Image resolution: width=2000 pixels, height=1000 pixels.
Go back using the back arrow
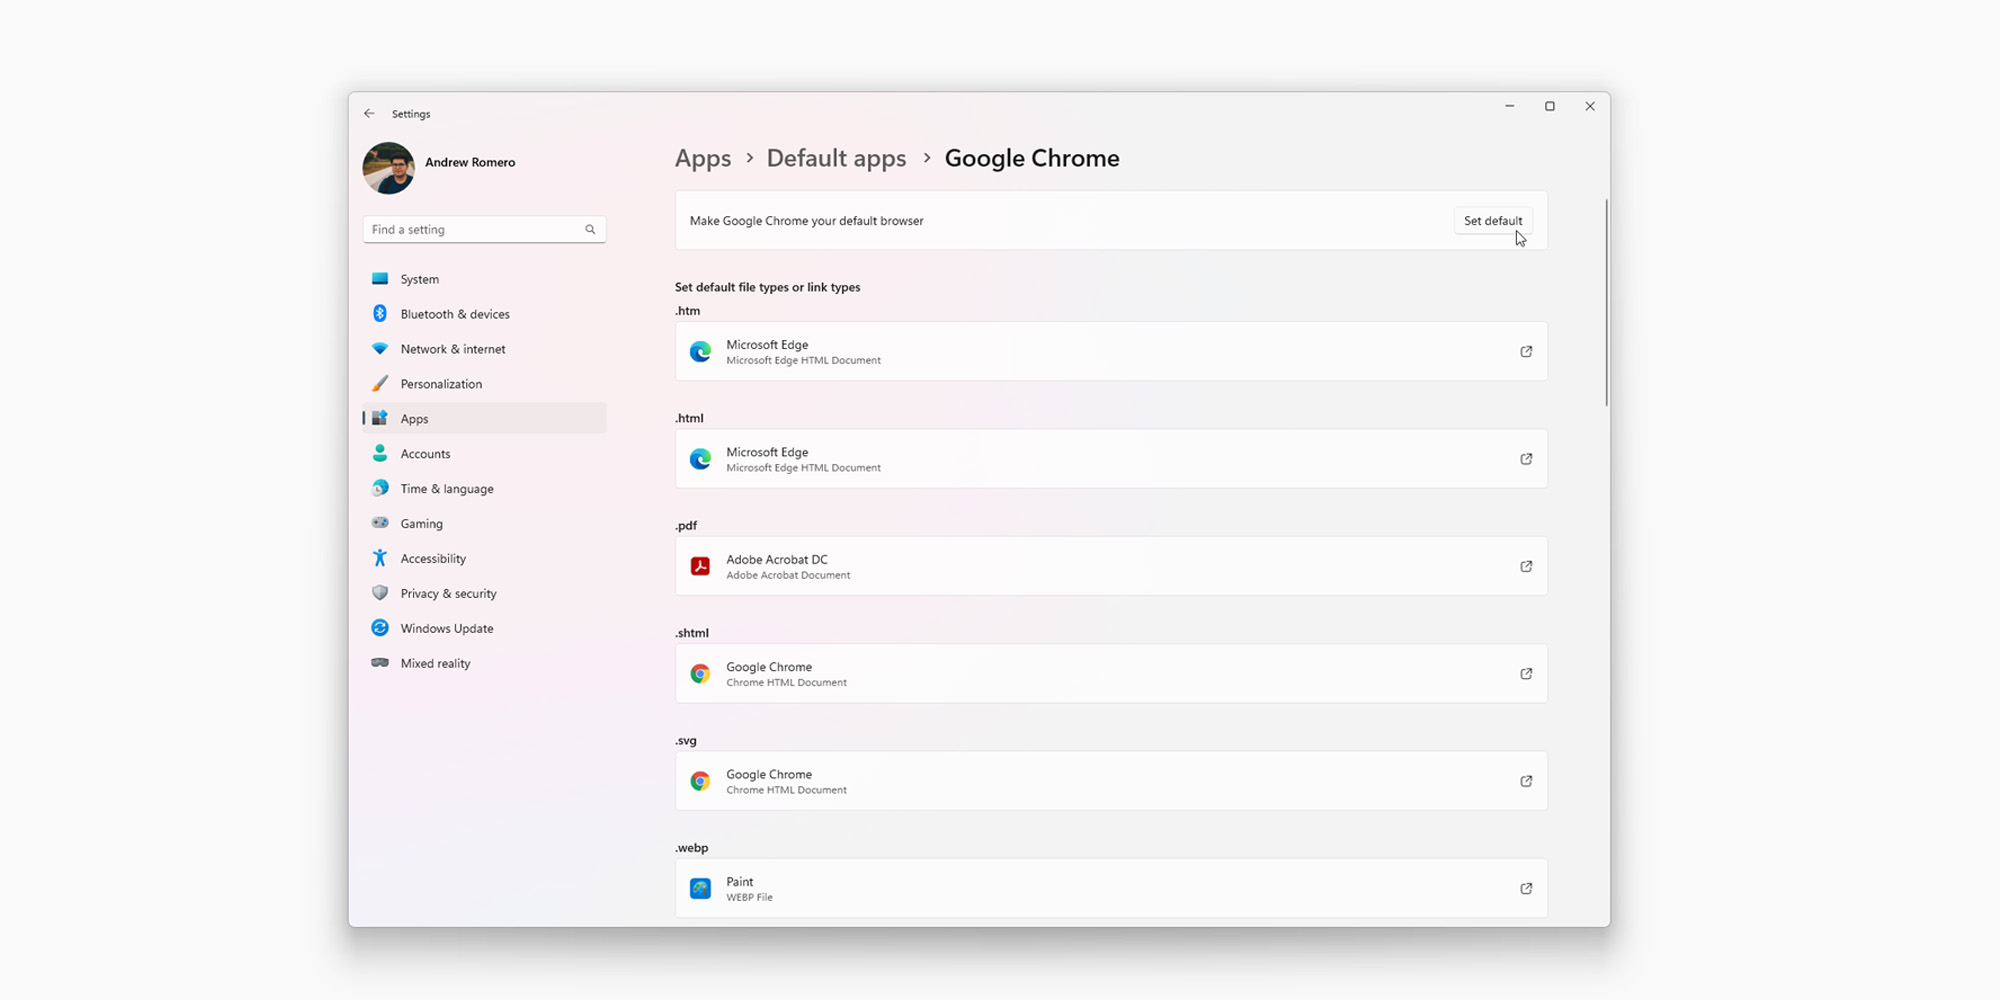[370, 114]
